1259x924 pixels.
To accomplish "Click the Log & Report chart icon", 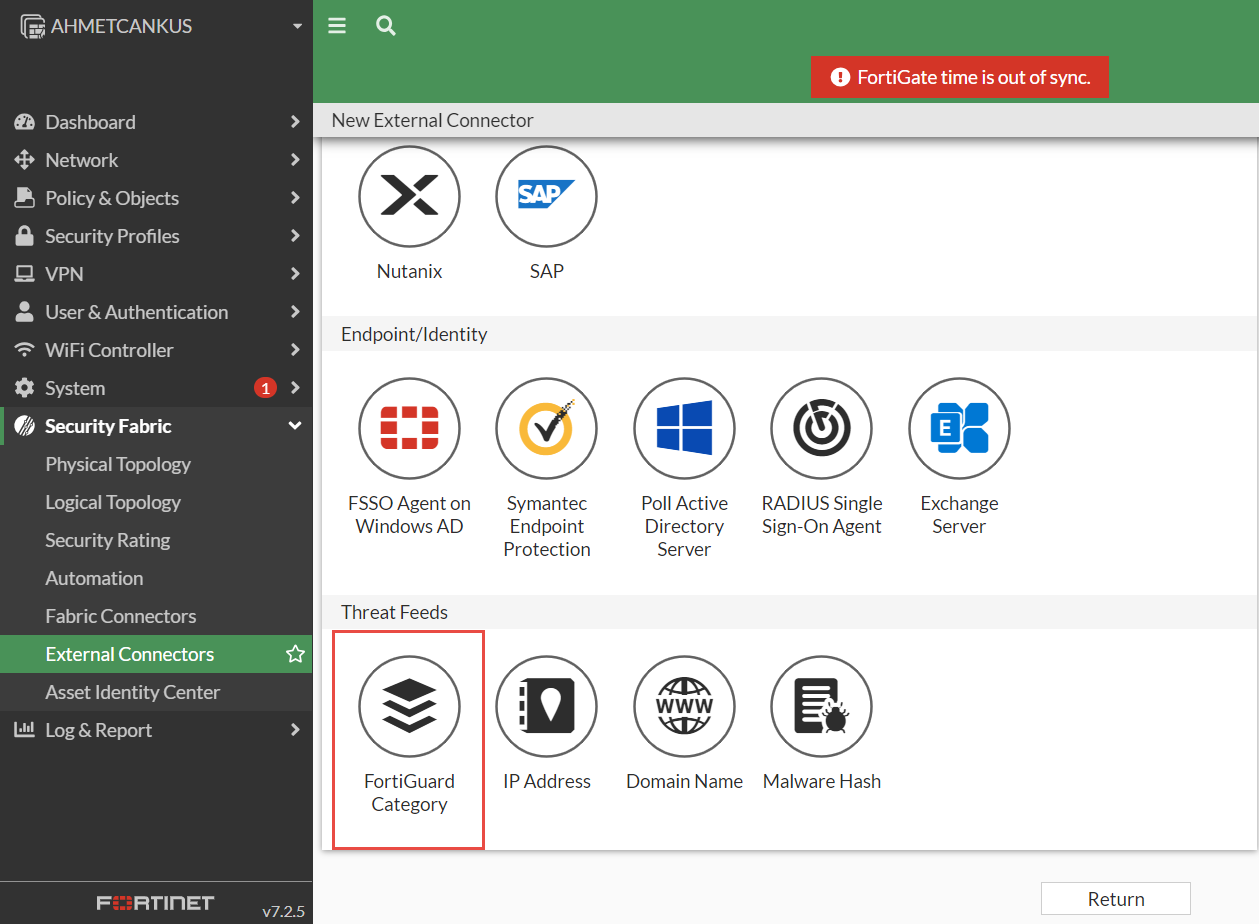I will click(x=24, y=730).
